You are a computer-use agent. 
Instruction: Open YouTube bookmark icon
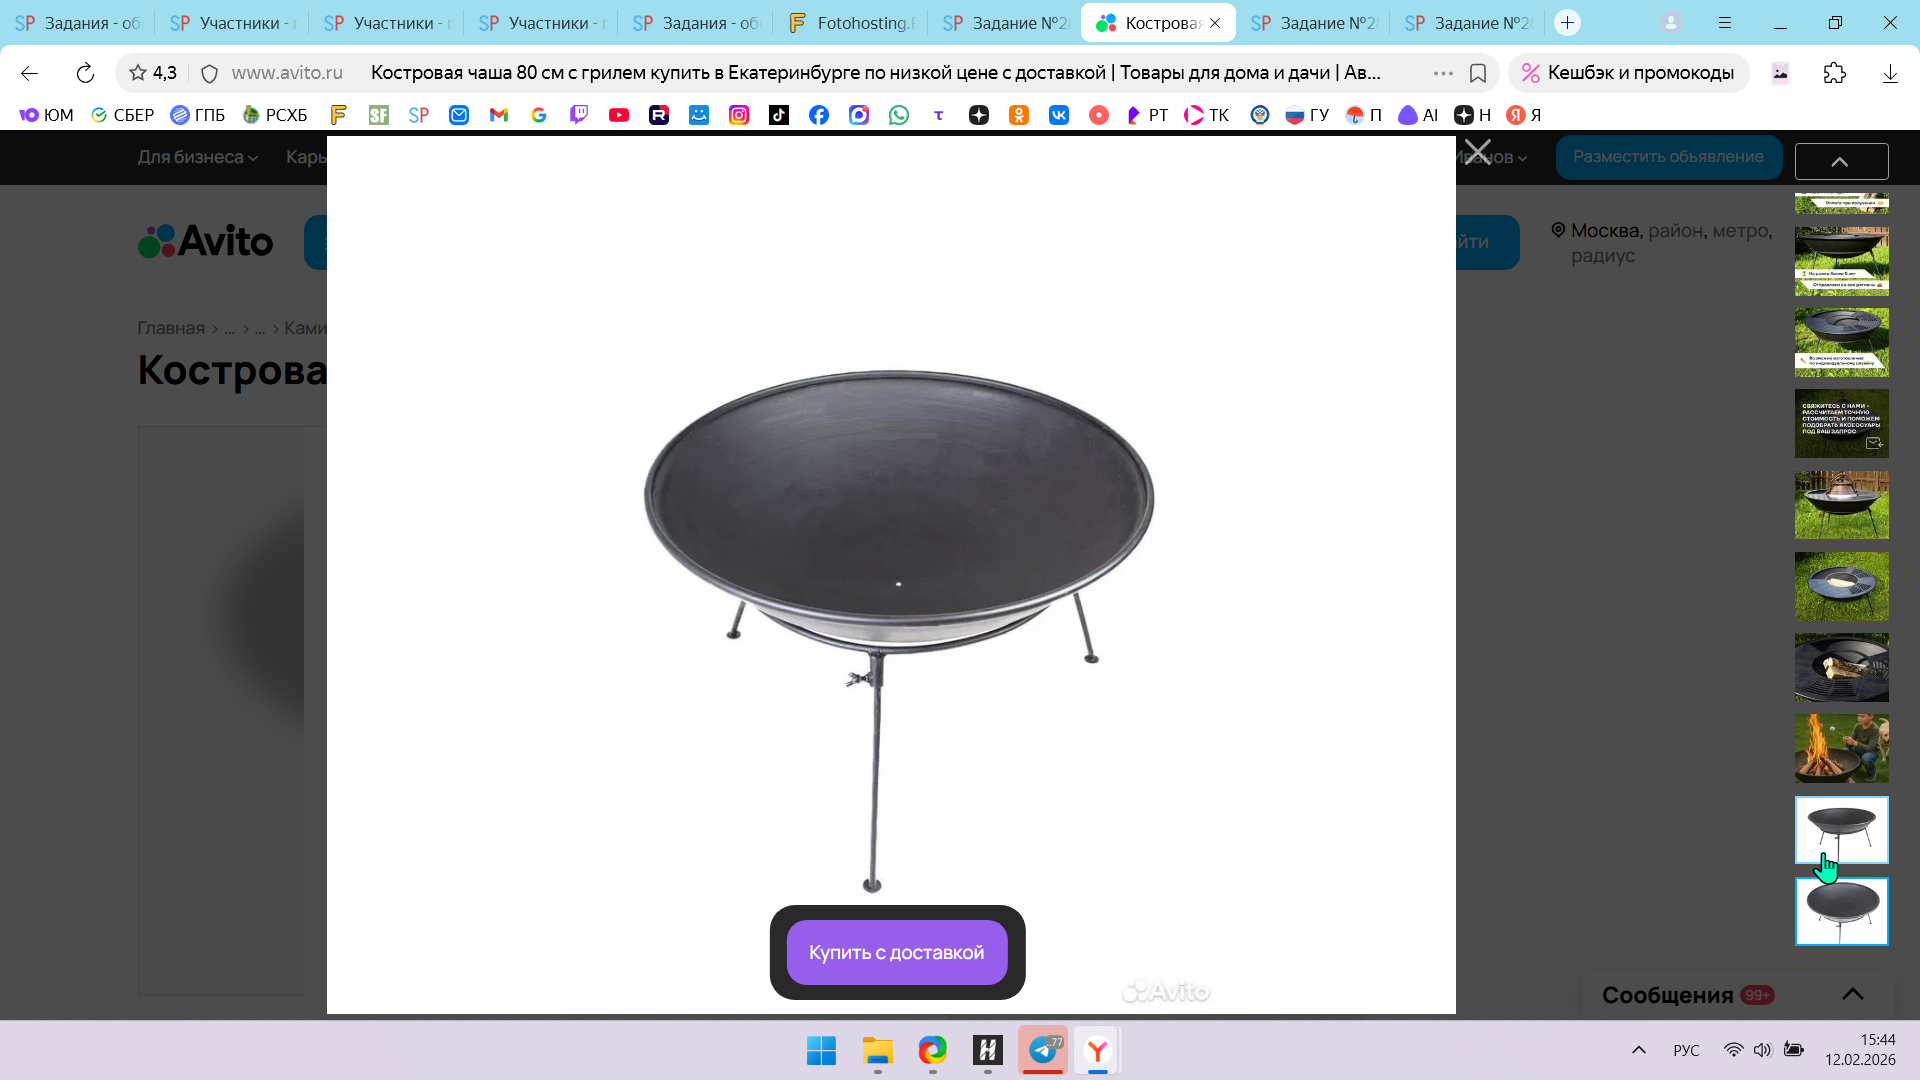coord(619,115)
